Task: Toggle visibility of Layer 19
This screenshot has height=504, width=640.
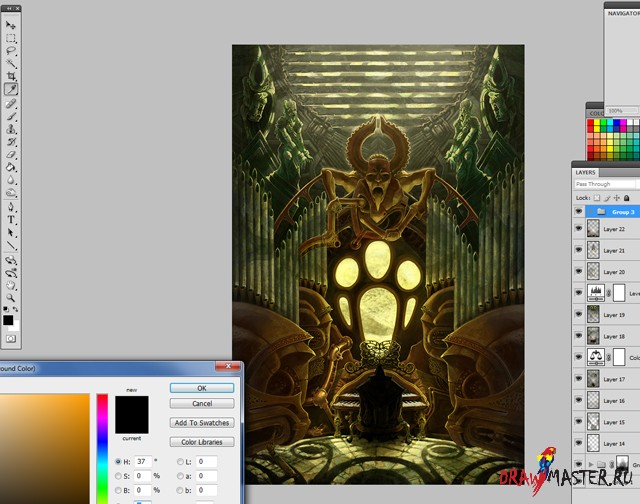Action: 578,314
